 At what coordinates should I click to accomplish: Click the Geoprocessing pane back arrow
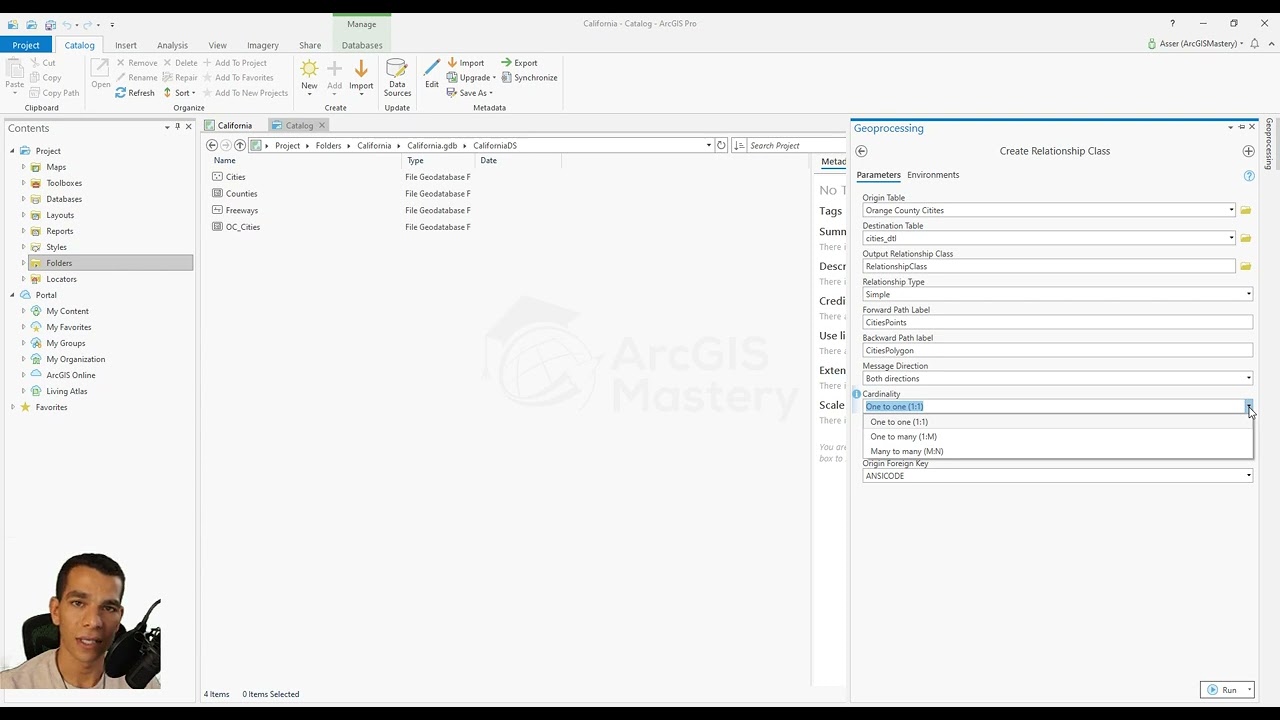tap(861, 151)
